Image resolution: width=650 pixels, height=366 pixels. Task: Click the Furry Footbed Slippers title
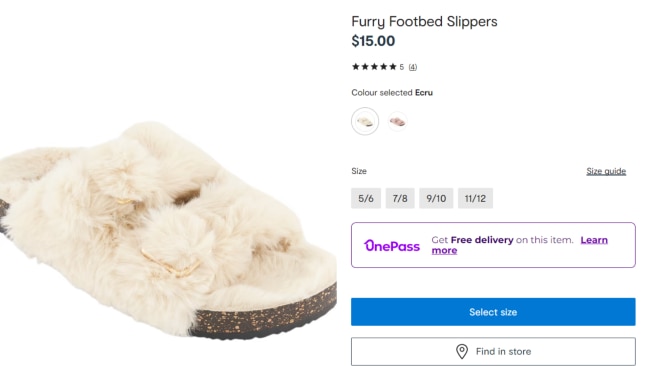424,22
